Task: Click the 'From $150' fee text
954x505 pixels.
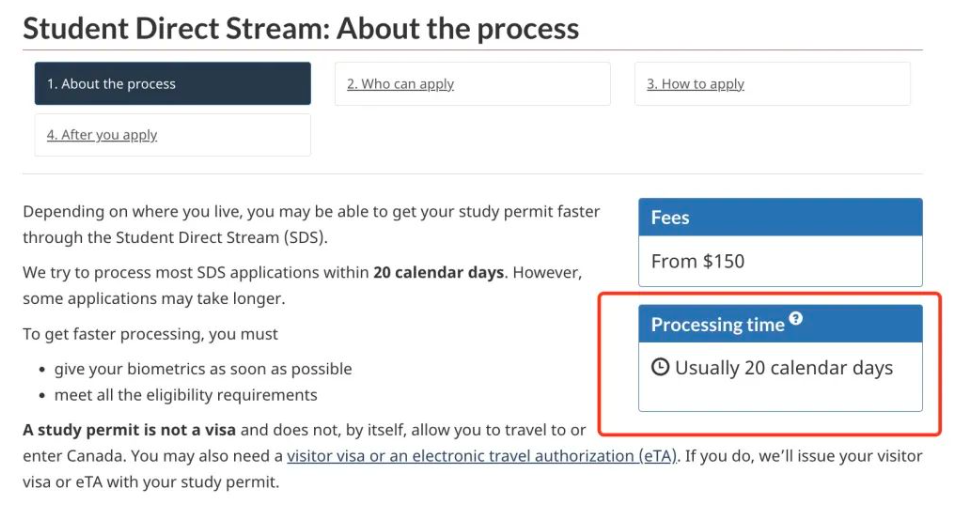Action: click(x=698, y=261)
